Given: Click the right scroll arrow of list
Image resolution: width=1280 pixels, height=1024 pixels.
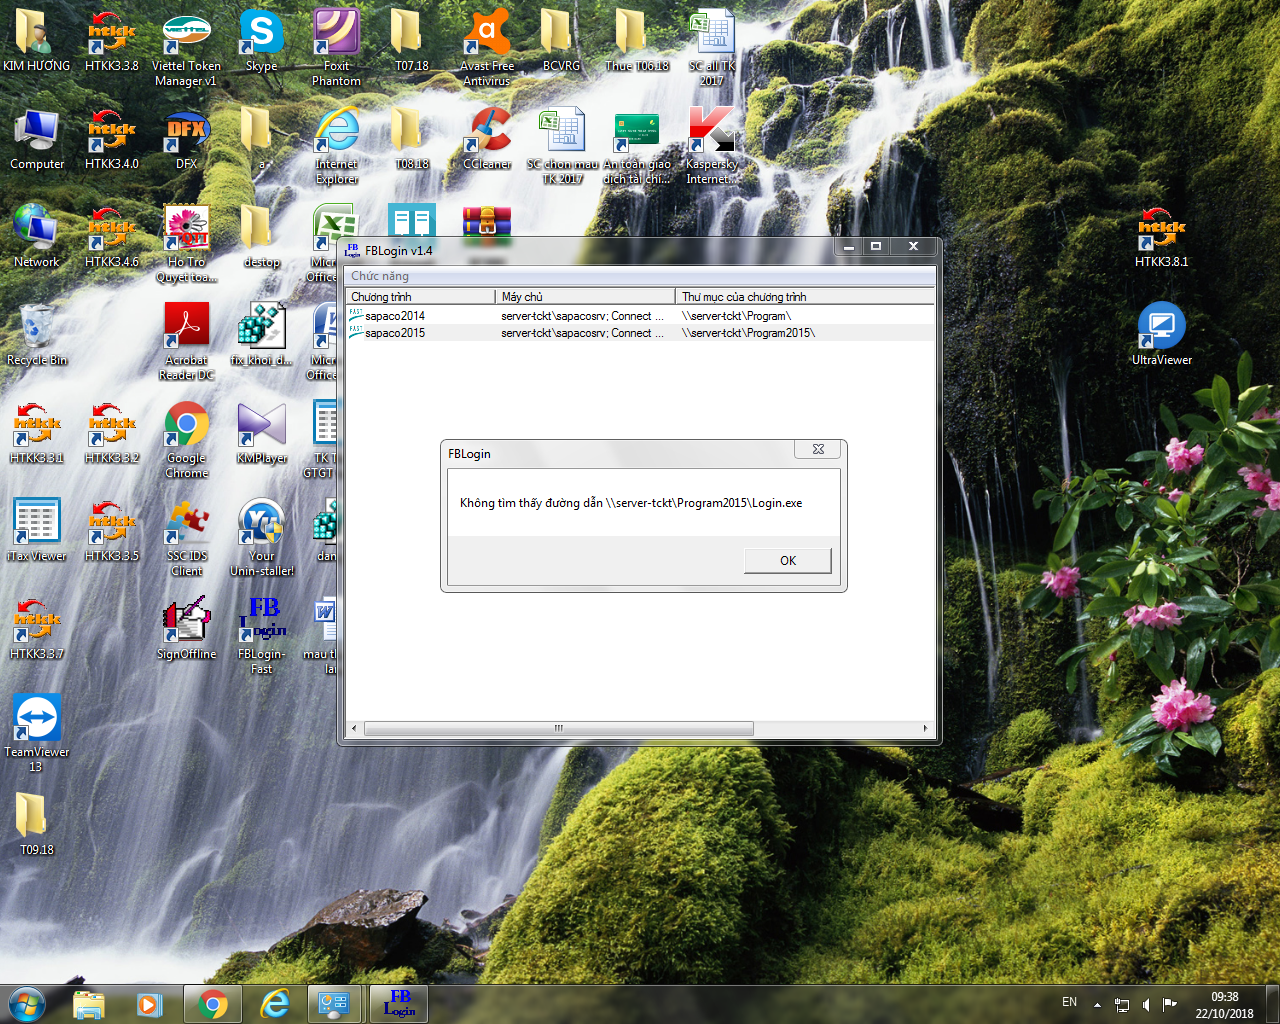Looking at the screenshot, I should click(x=925, y=728).
